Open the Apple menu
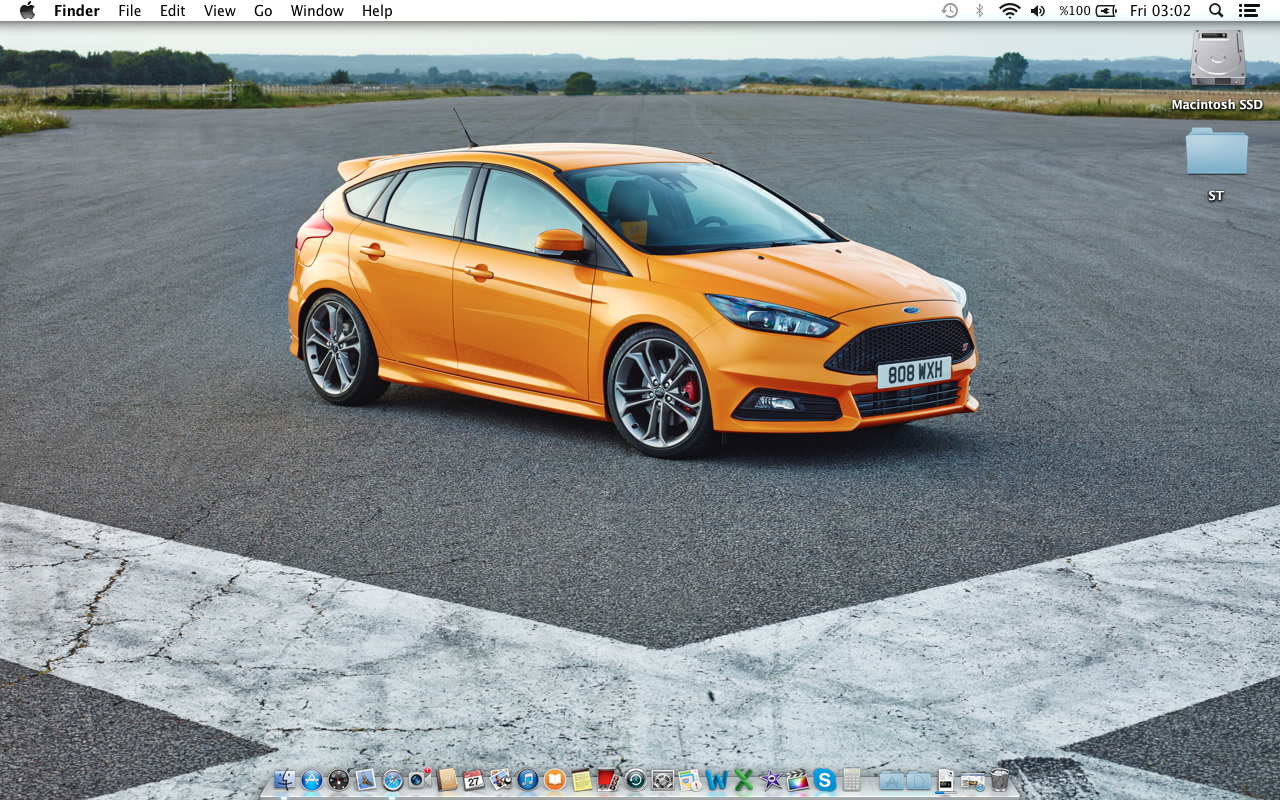The height and width of the screenshot is (800, 1280). (x=27, y=11)
